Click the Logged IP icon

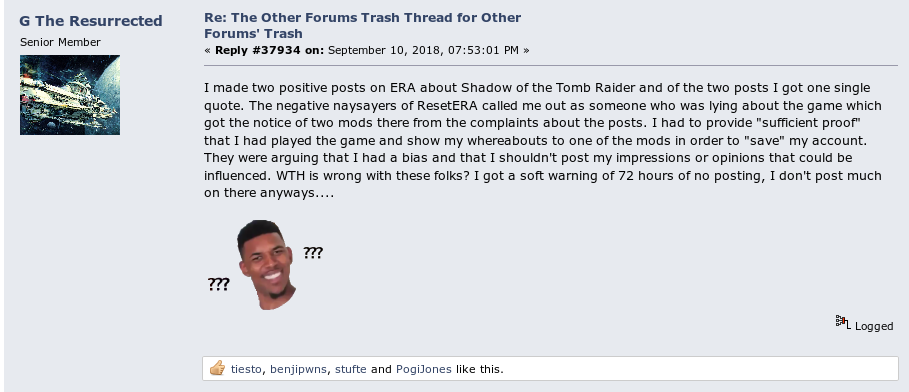tap(843, 322)
